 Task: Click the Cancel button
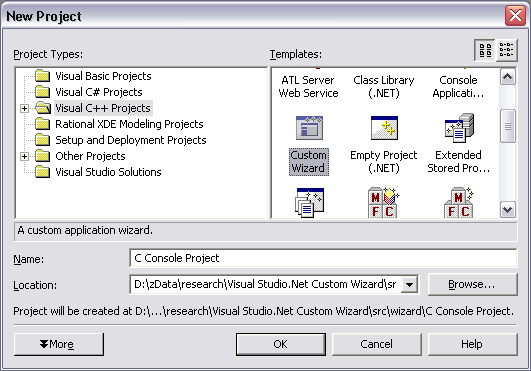(377, 344)
